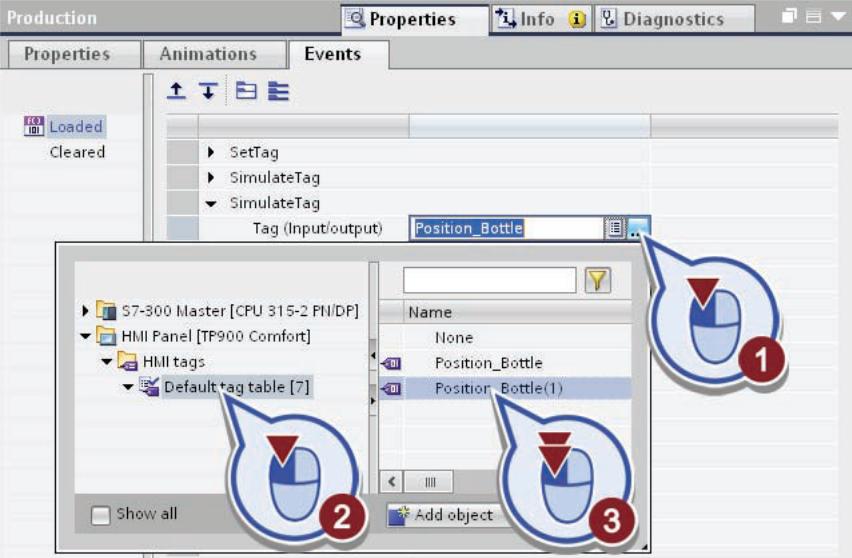Select the Loaded event
The image size is (852, 558).
[x=76, y=127]
